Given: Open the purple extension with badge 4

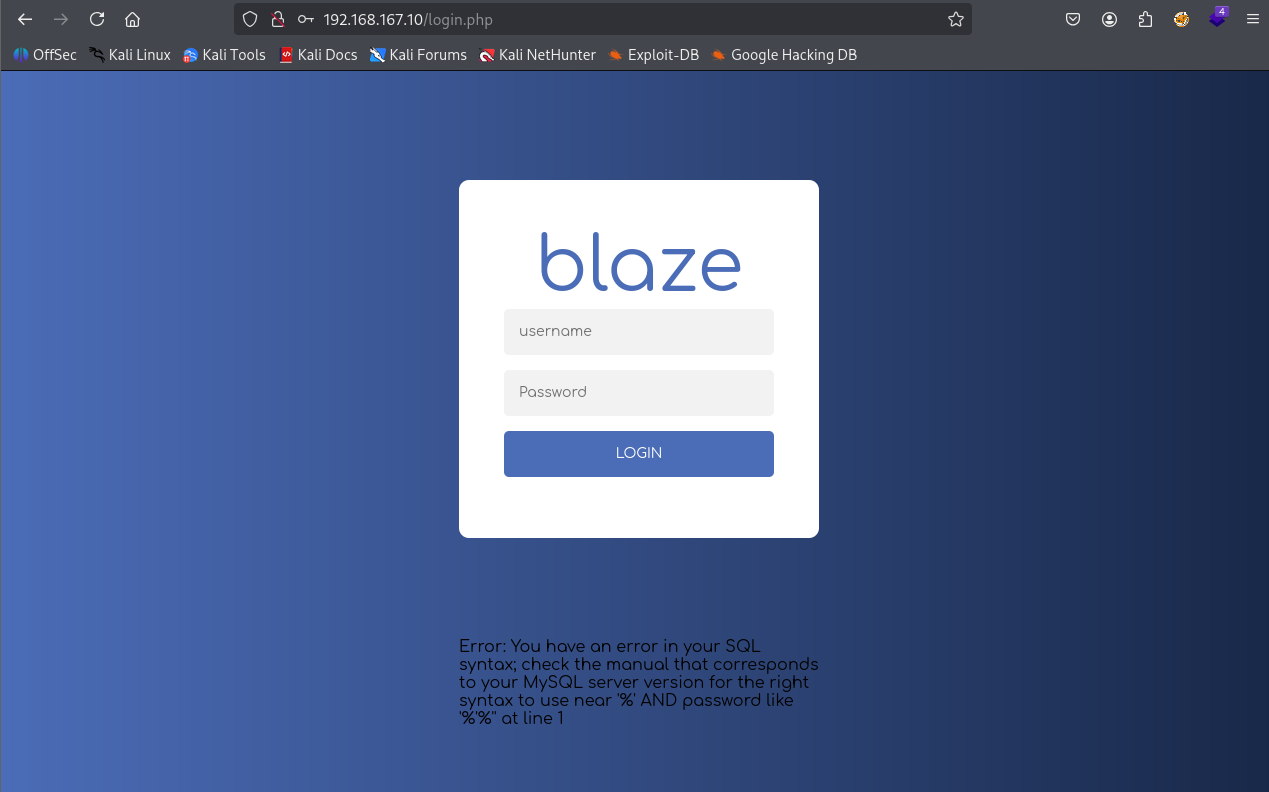Looking at the screenshot, I should pos(1217,18).
